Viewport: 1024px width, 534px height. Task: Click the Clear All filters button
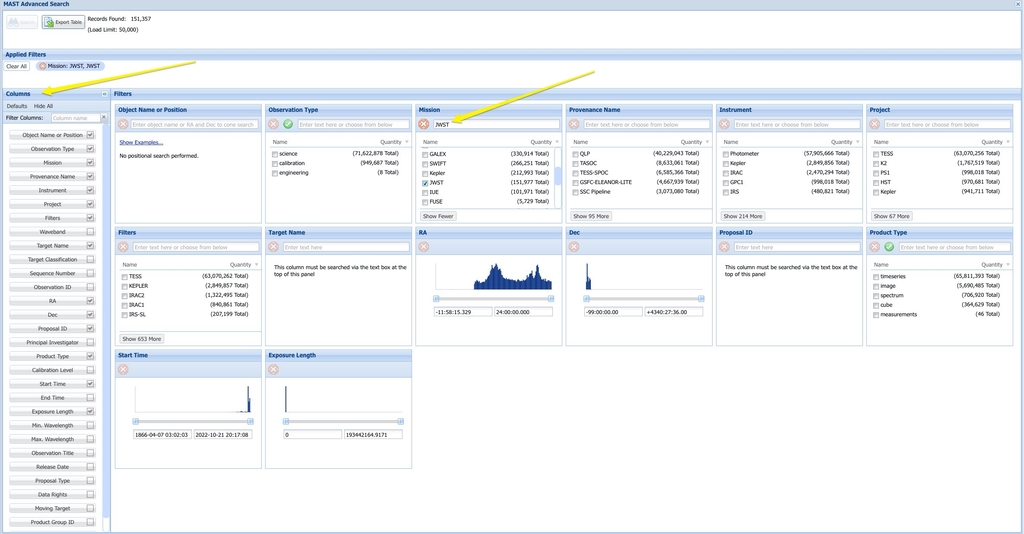[x=17, y=67]
